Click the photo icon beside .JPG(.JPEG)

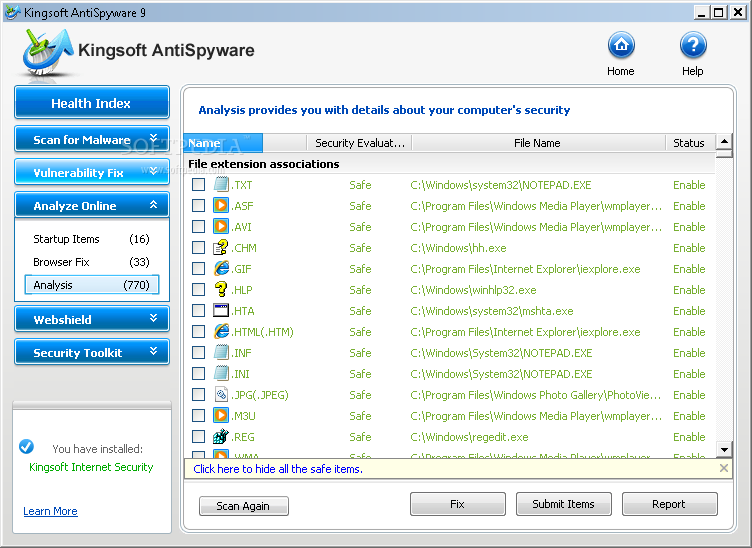(221, 395)
